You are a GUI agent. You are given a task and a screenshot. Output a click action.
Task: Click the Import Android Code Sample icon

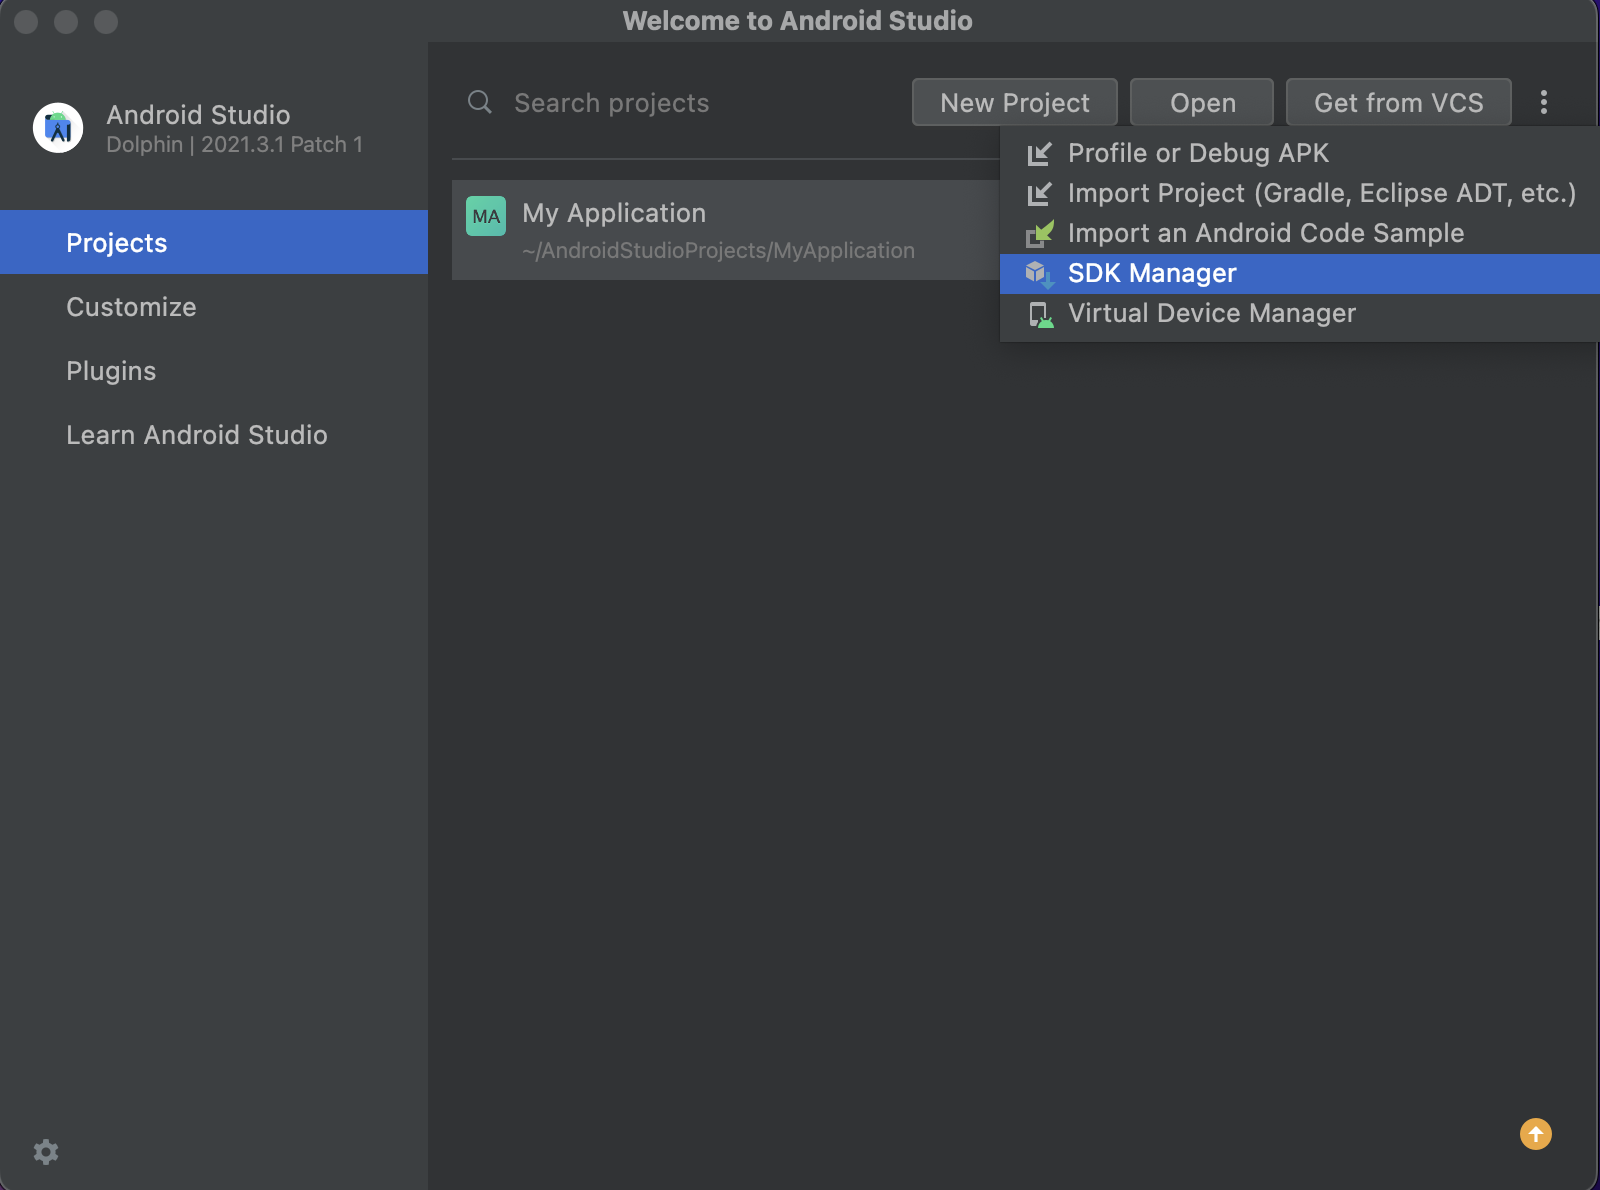click(x=1040, y=233)
